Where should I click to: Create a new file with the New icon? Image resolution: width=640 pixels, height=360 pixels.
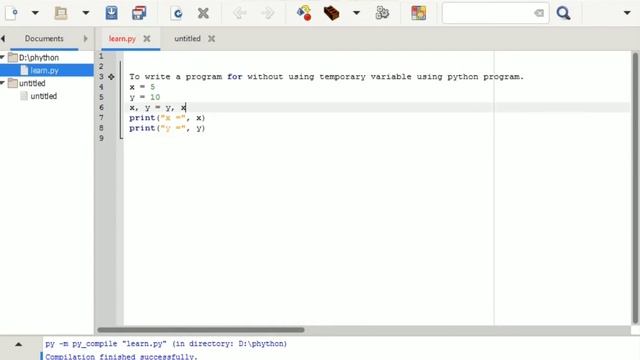(11, 13)
